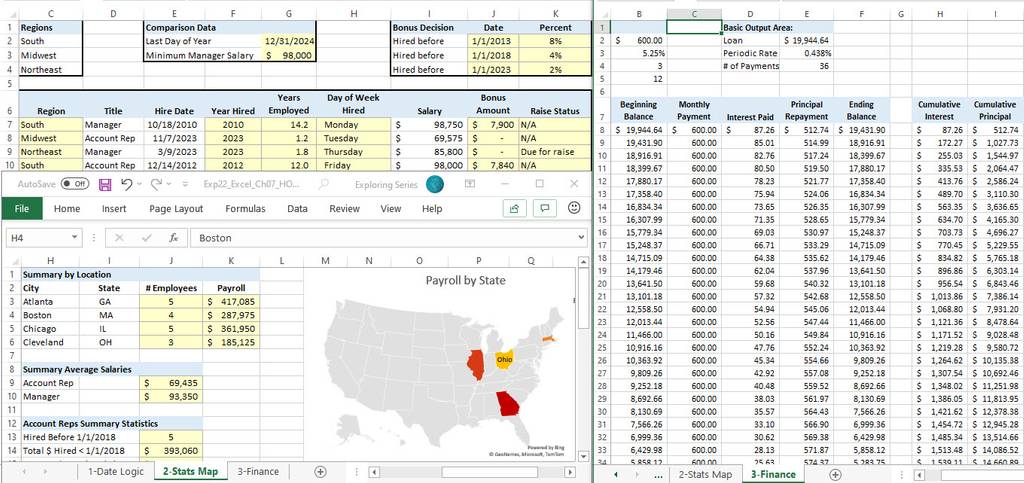Click the green File button
This screenshot has width=1024, height=483.
coord(22,209)
